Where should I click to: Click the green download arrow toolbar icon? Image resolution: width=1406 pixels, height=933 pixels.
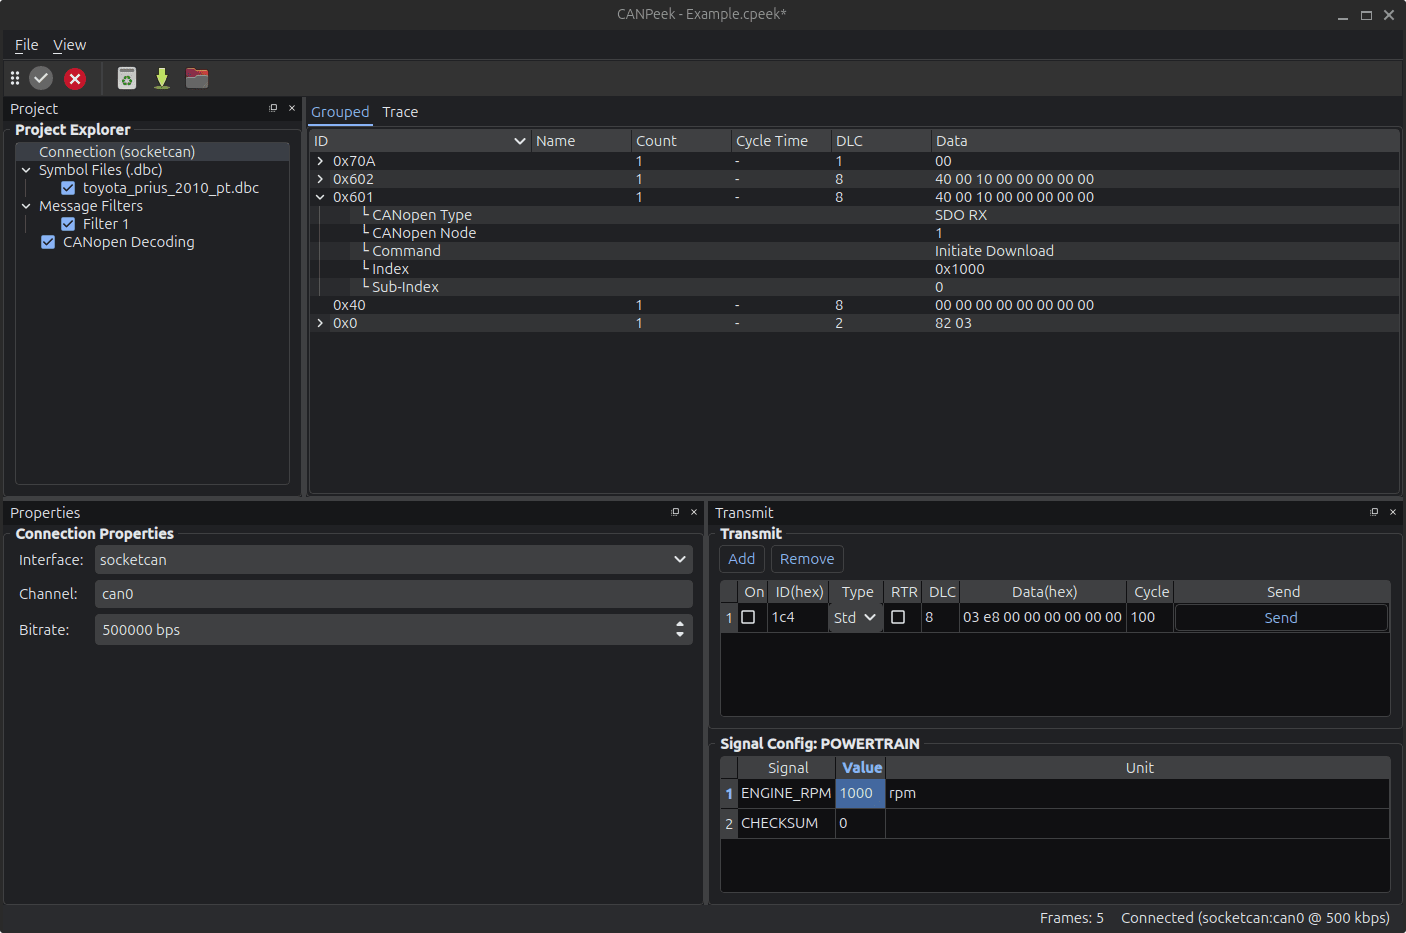point(161,78)
